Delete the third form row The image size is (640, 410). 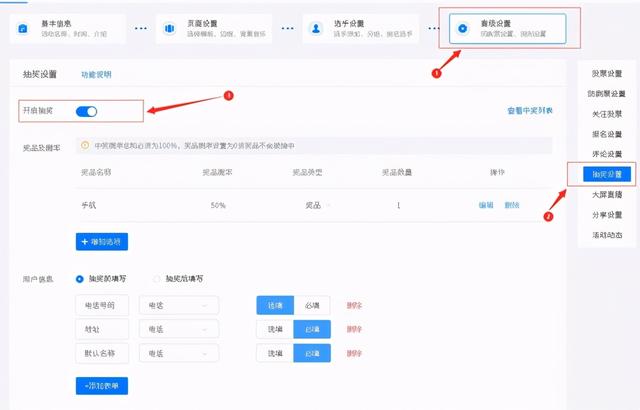coord(354,353)
